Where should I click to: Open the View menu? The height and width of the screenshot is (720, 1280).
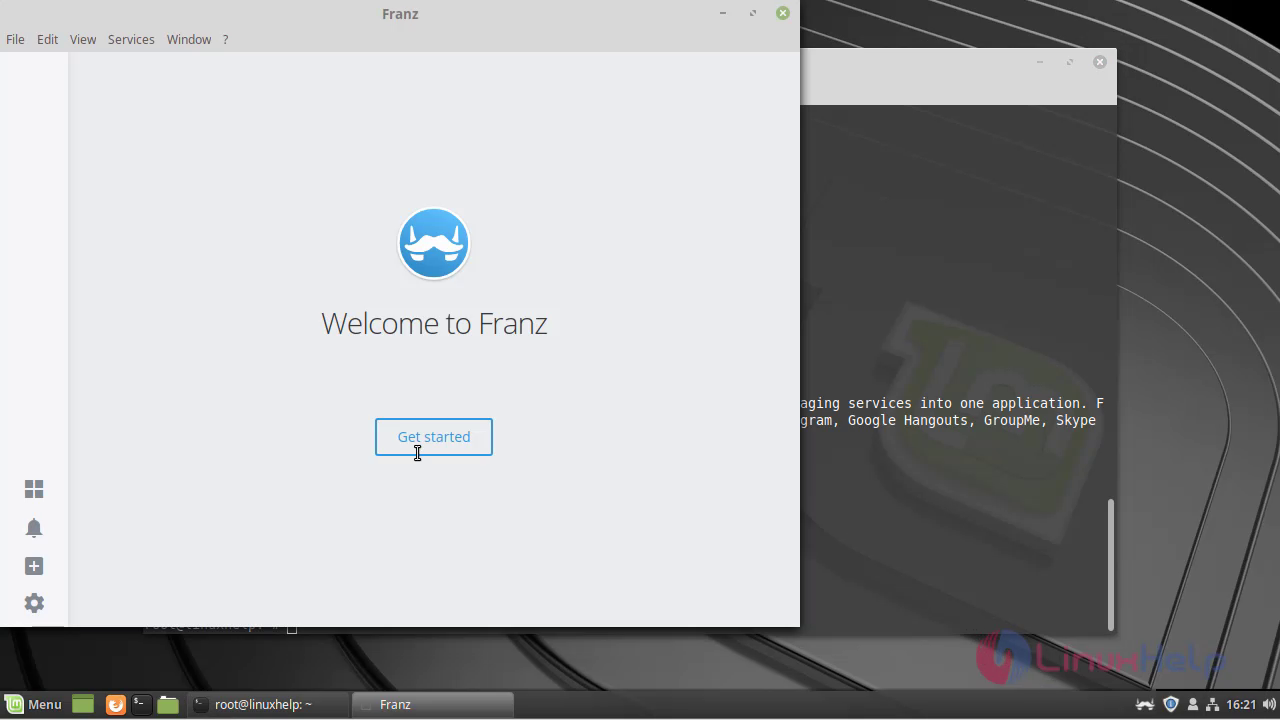pyautogui.click(x=83, y=39)
